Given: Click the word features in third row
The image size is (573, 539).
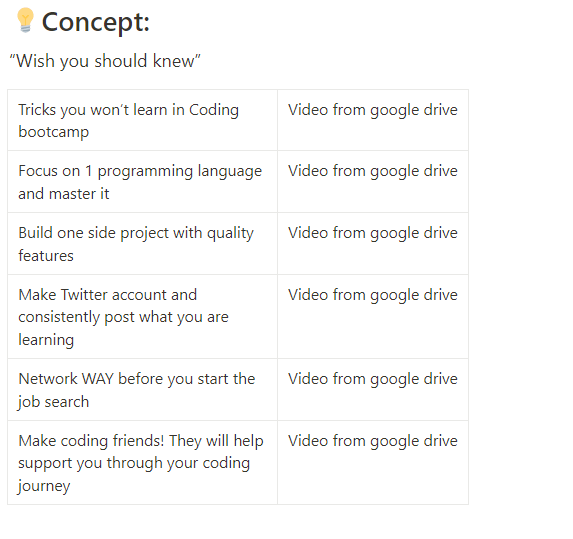Looking at the screenshot, I should pos(46,255).
